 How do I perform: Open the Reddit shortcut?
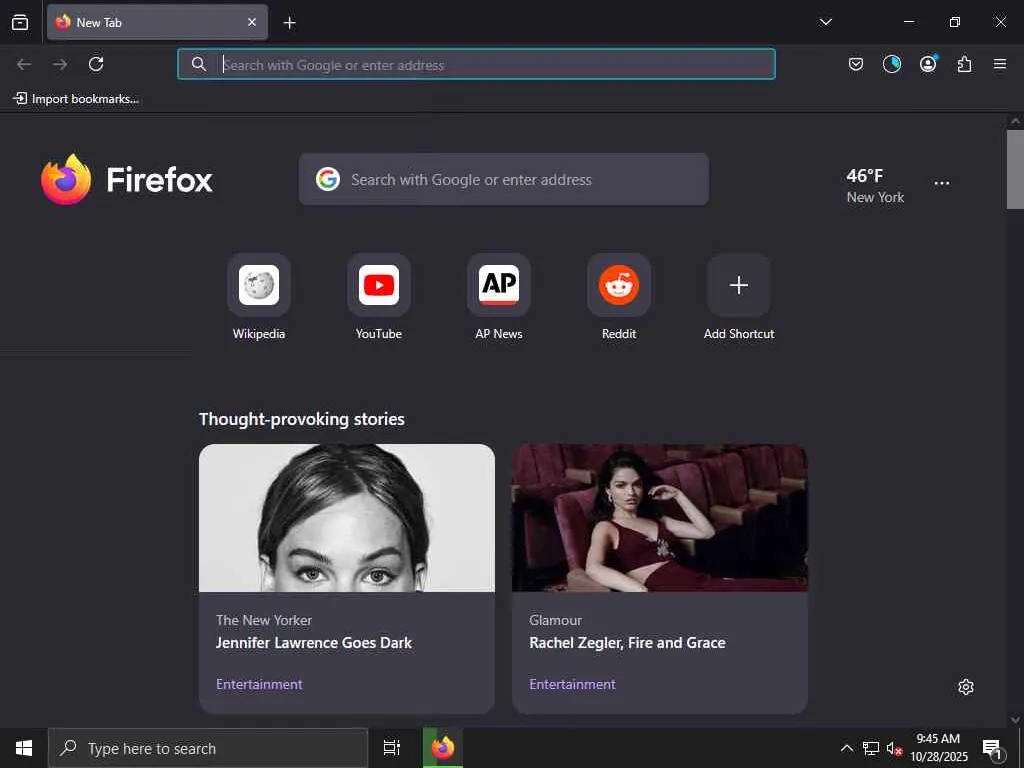pos(619,297)
